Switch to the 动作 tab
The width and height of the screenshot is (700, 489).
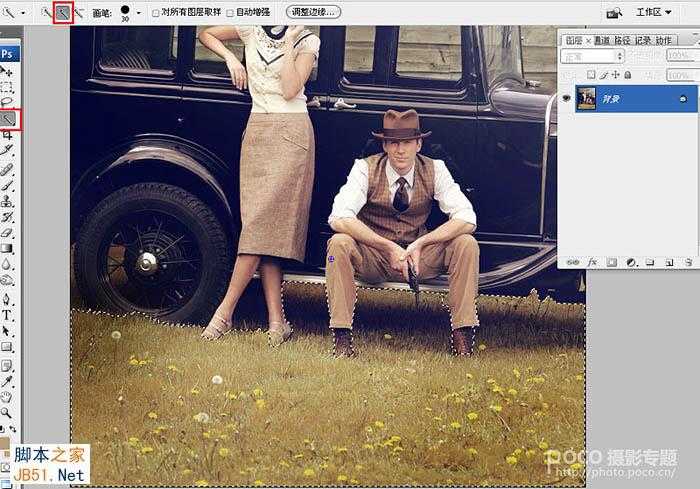coord(664,40)
